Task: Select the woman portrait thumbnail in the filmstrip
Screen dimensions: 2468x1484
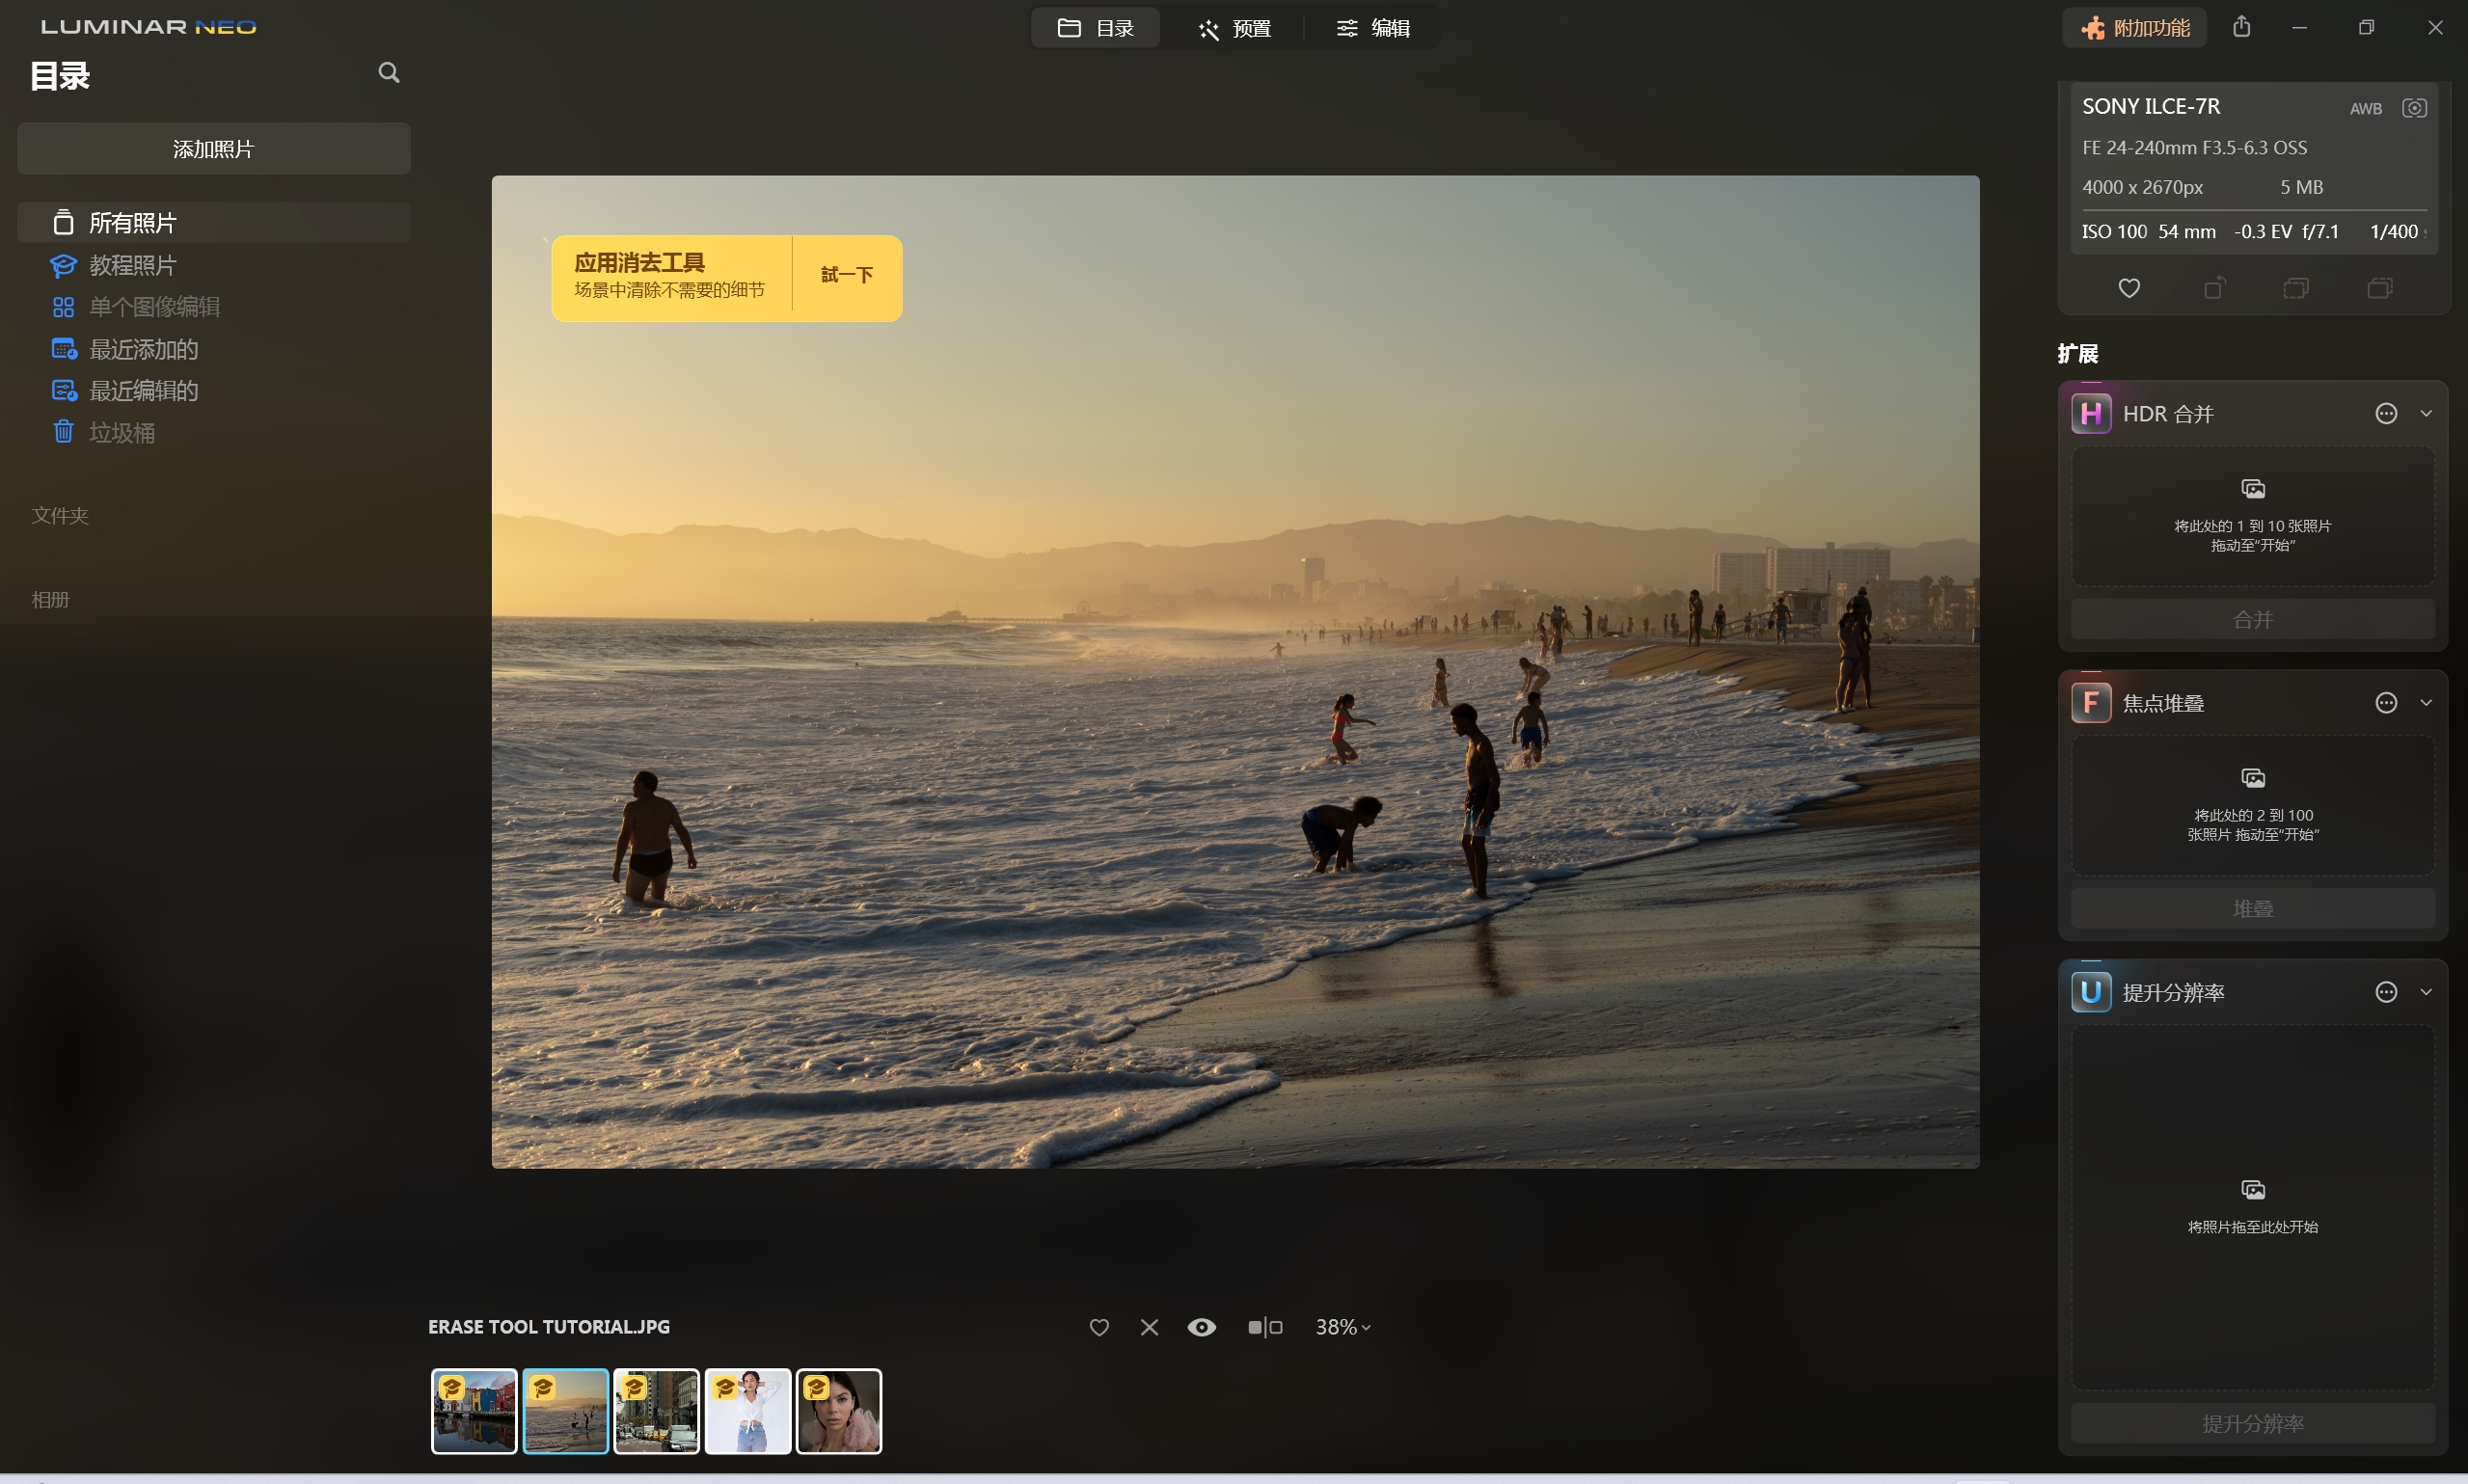Action: (838, 1411)
